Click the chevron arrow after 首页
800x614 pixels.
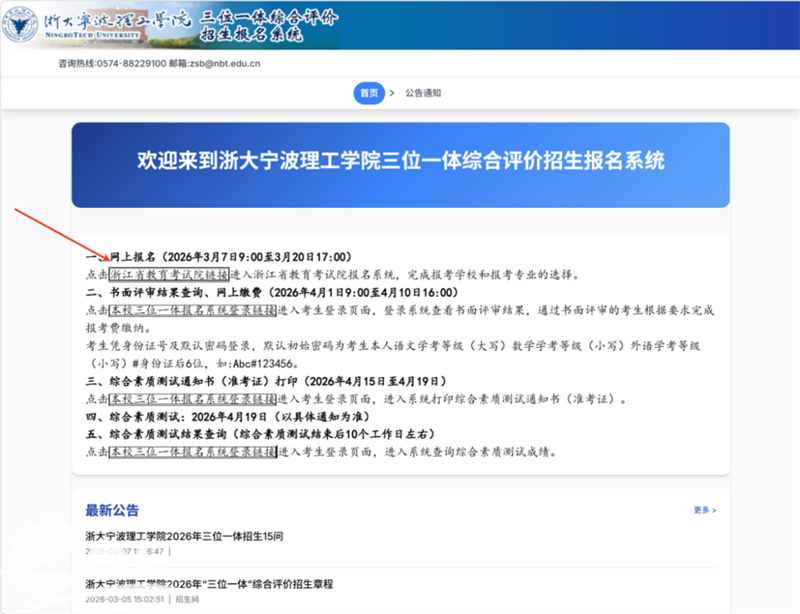(392, 93)
